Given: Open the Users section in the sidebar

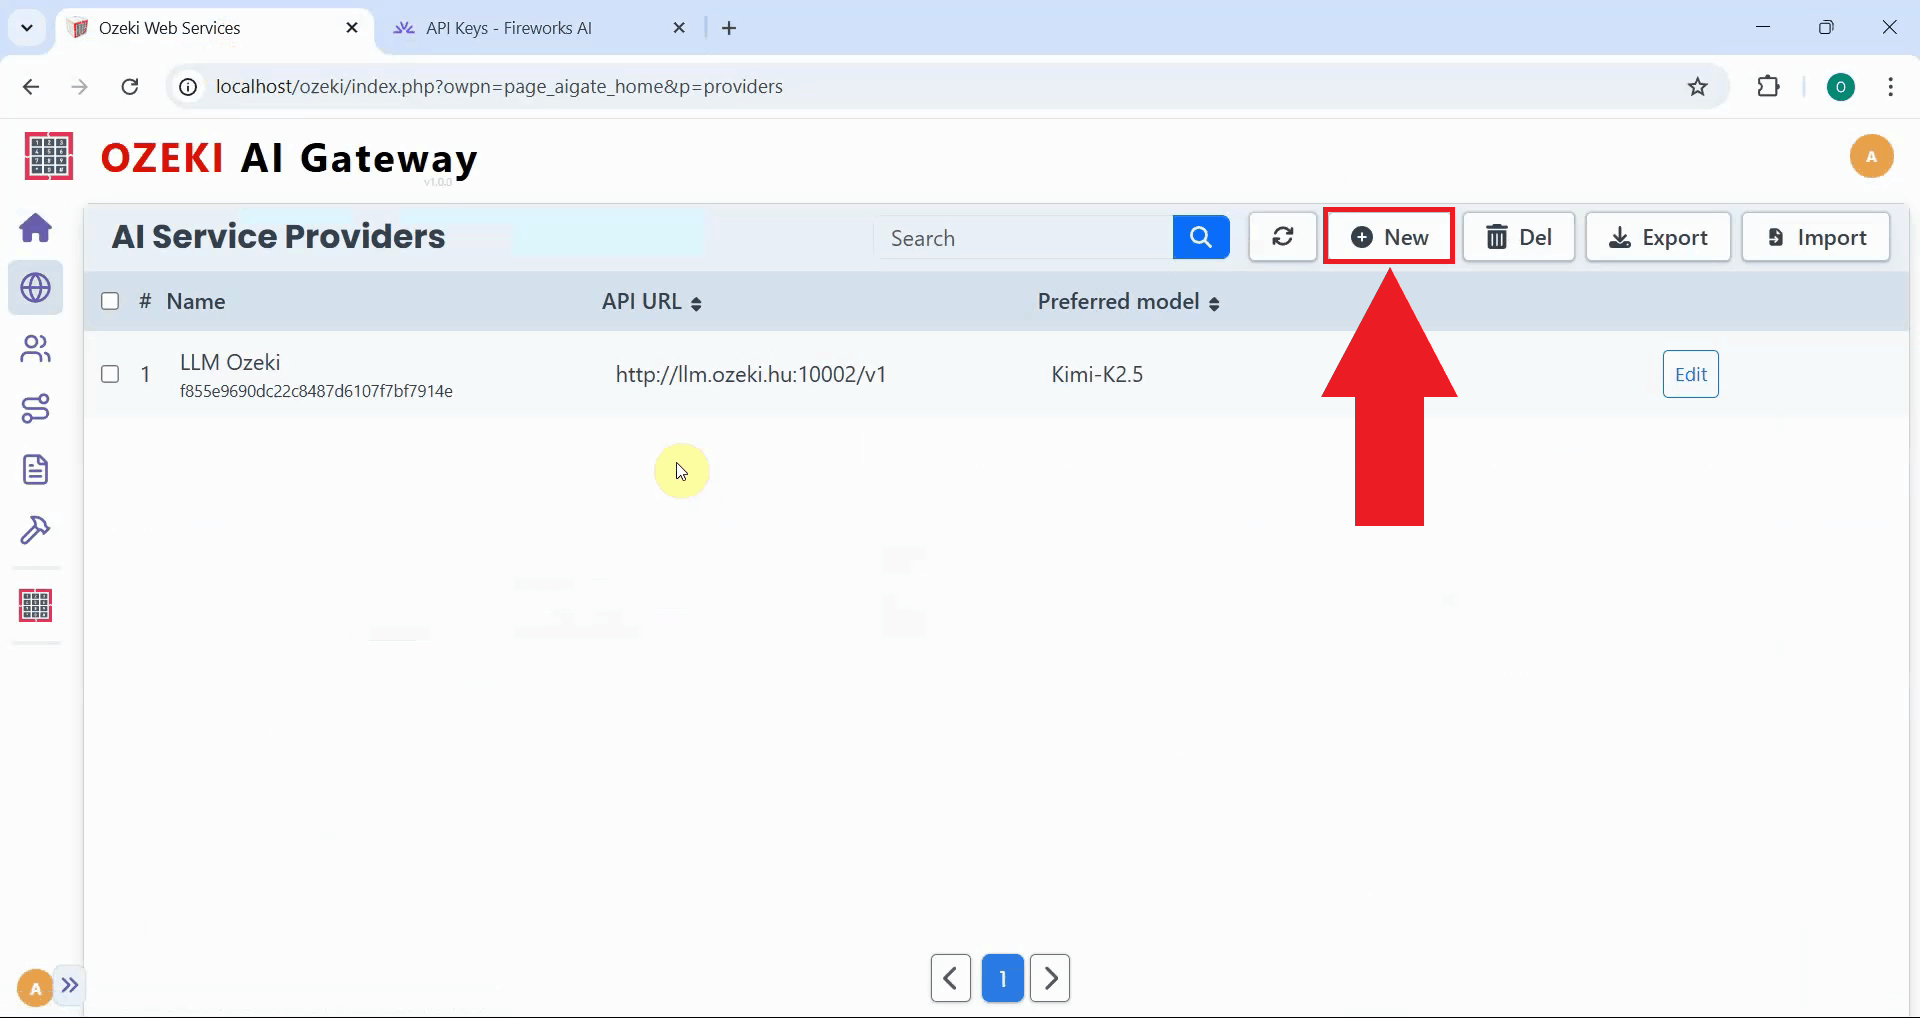Looking at the screenshot, I should (36, 348).
